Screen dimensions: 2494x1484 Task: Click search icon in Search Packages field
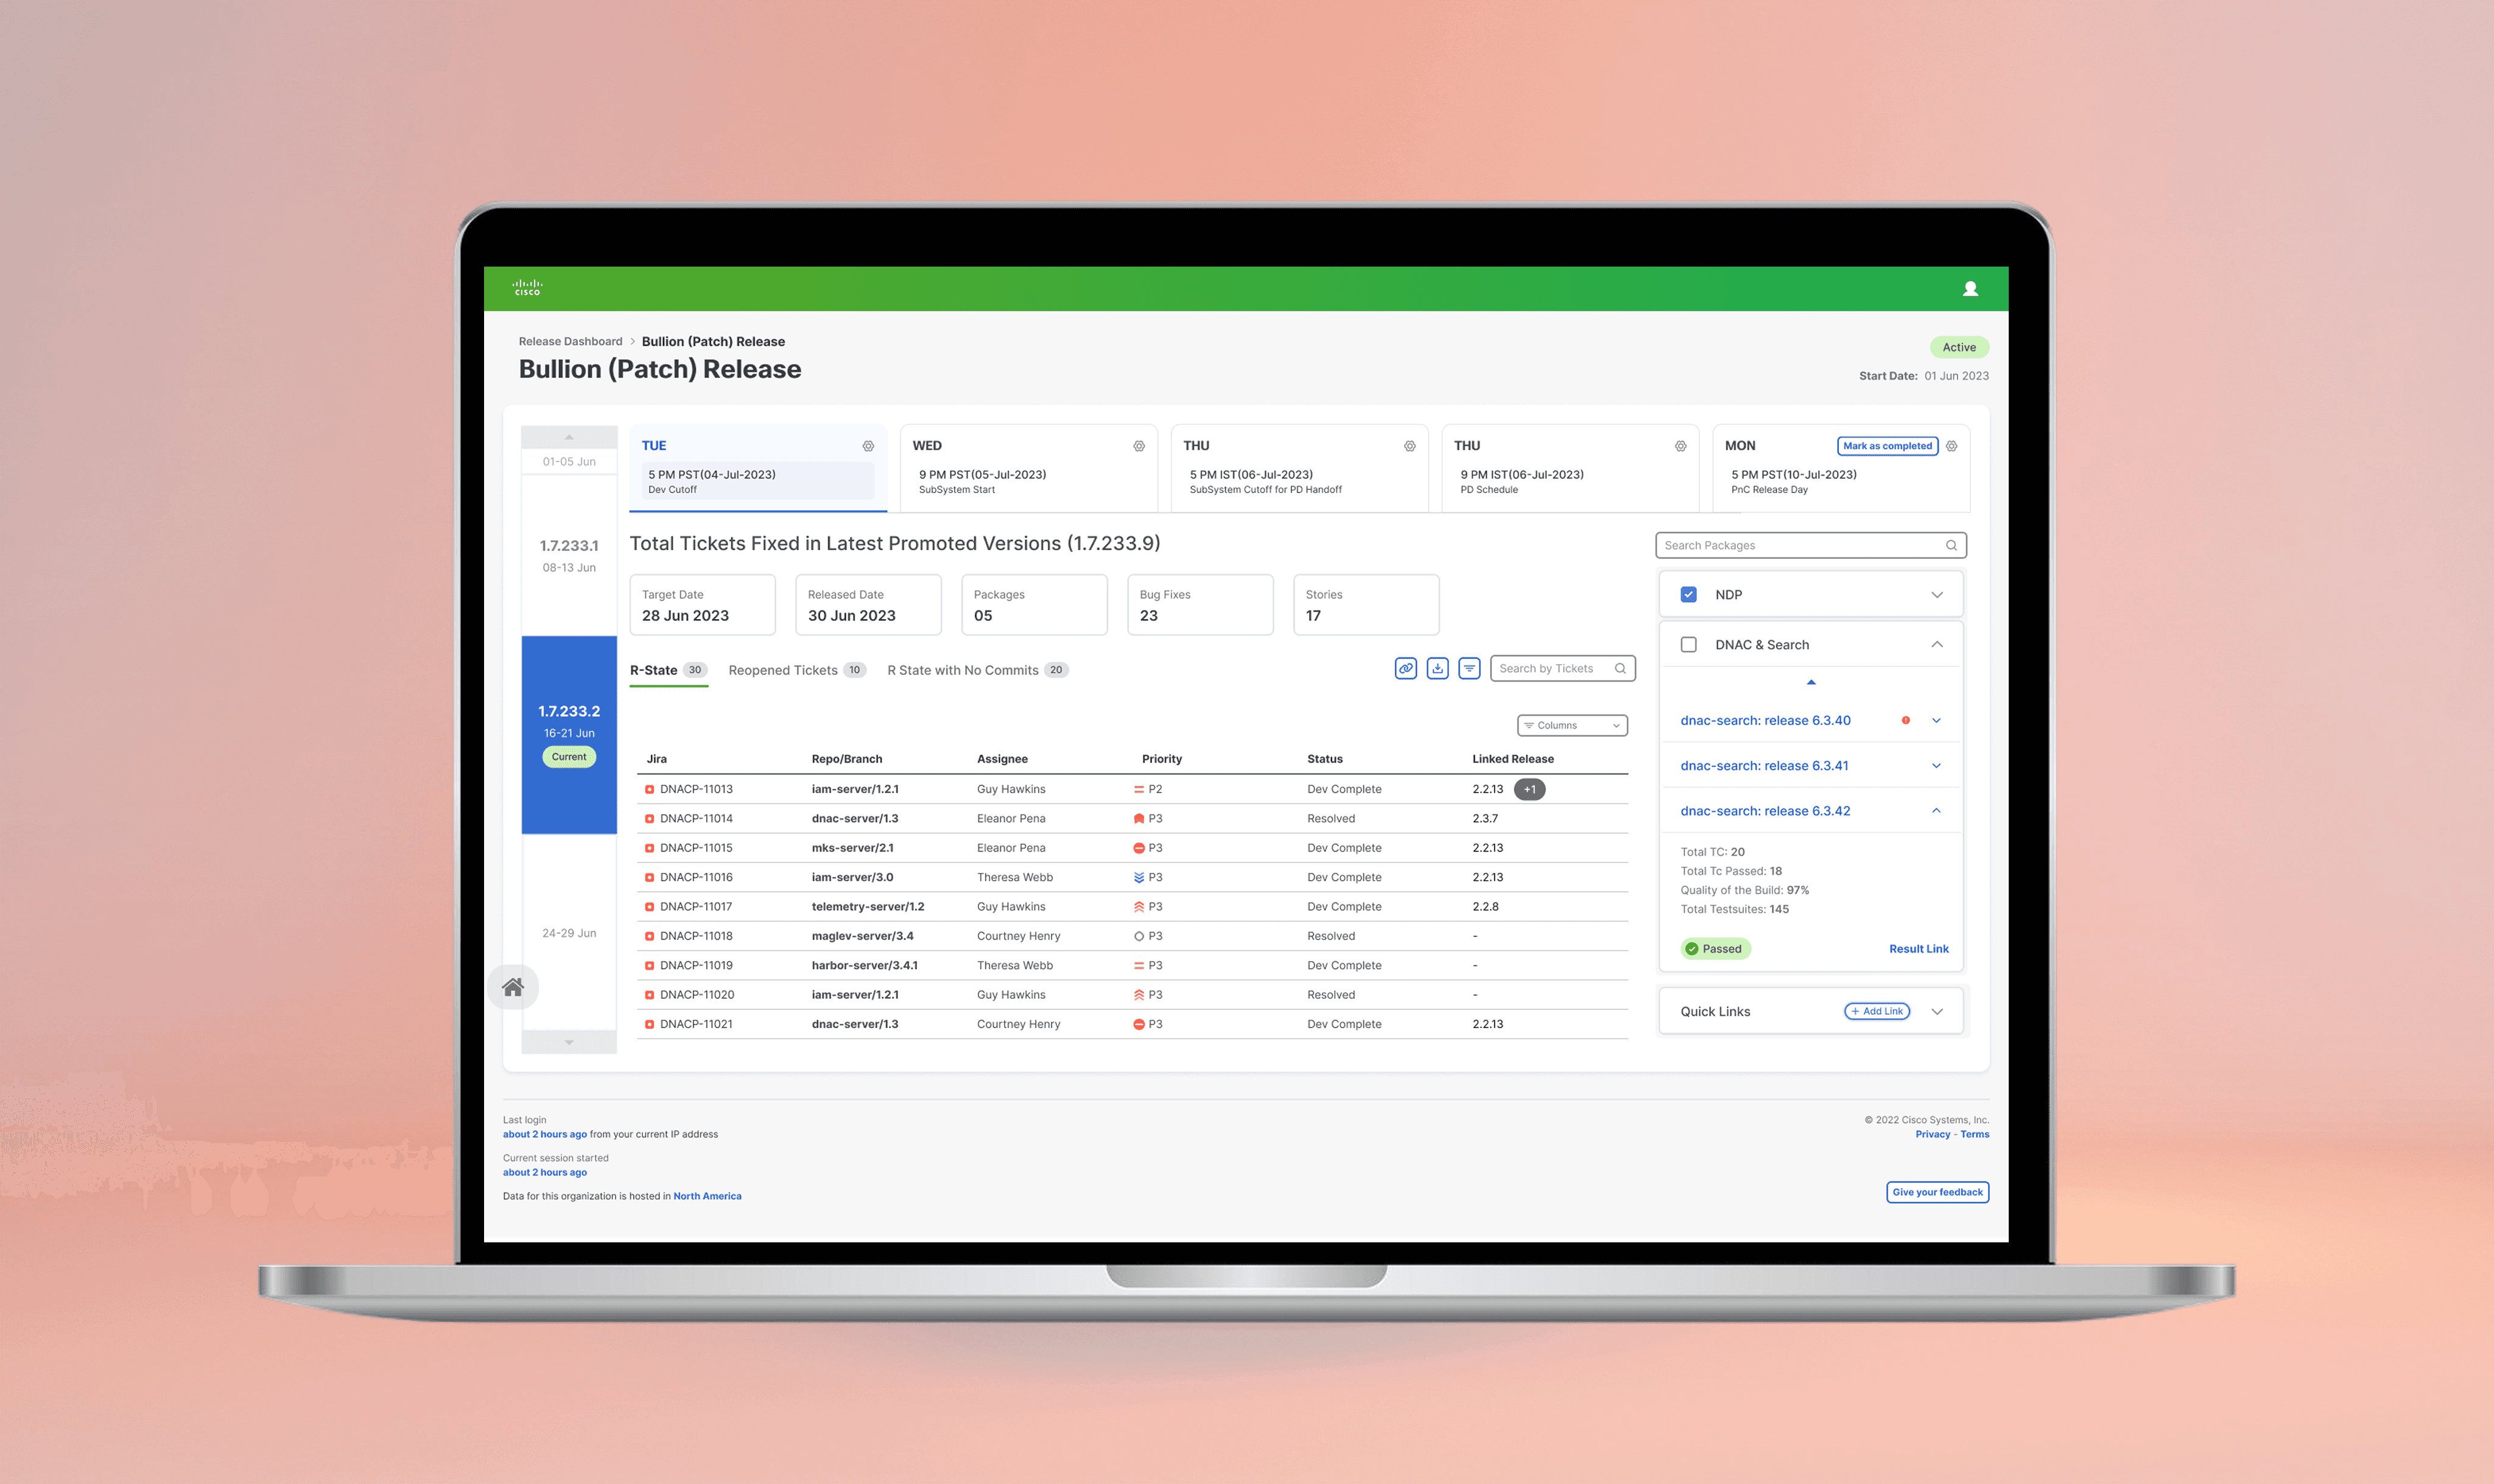(x=1951, y=545)
